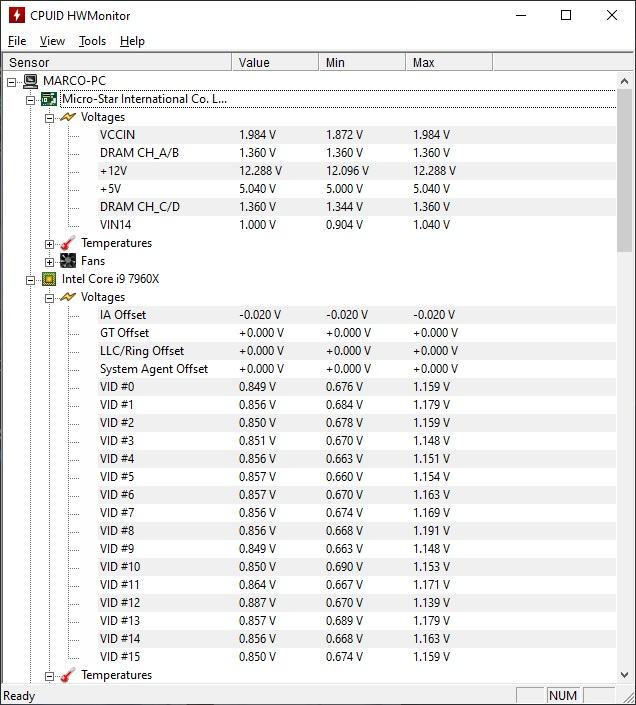The image size is (636, 705).
Task: Collapse the CPU Temperatures group at bottom
Action: (x=49, y=676)
